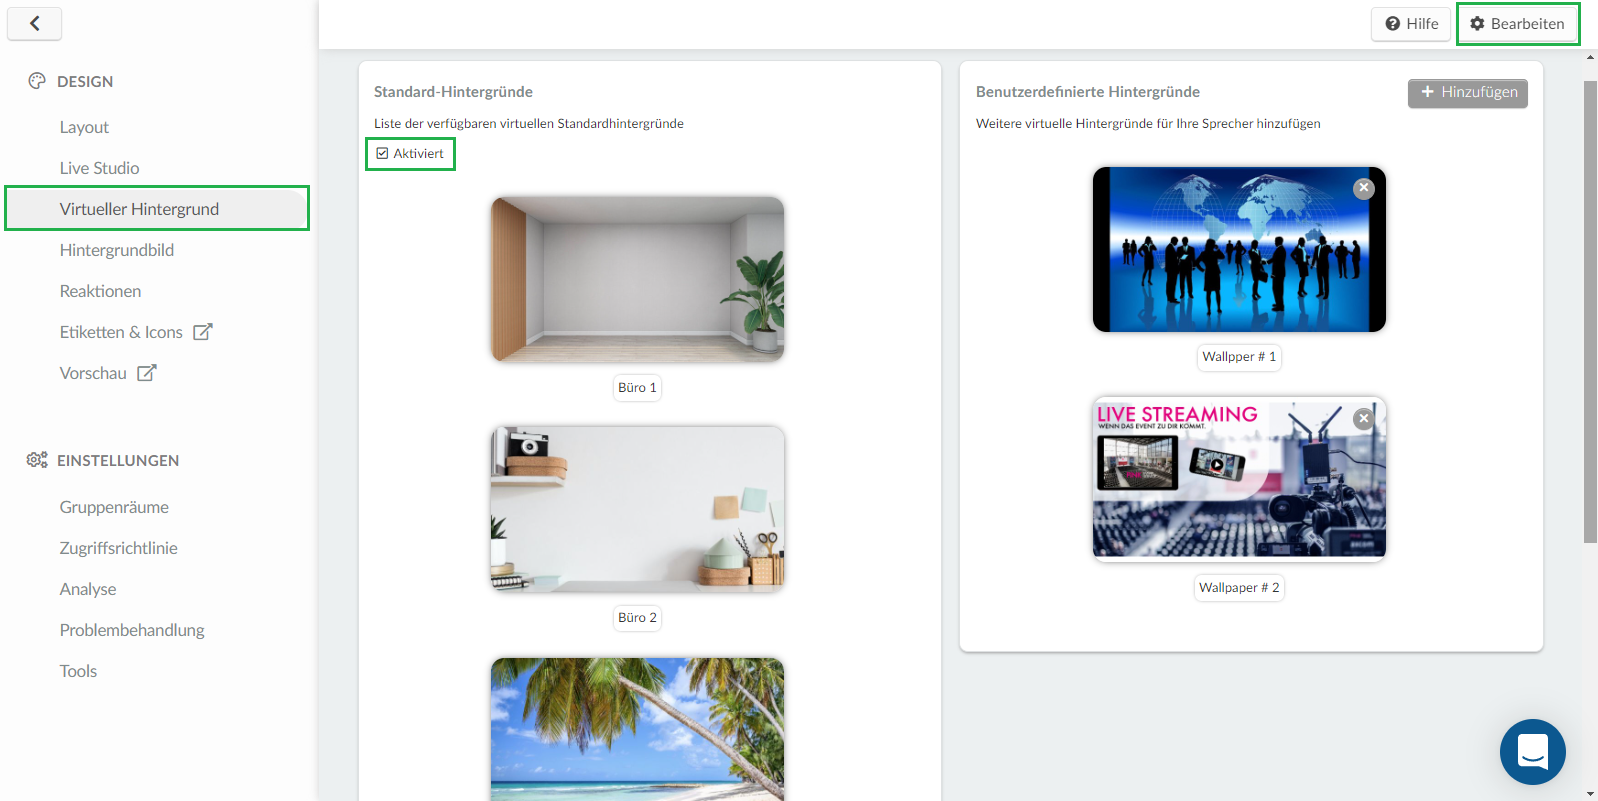Go to Problembehandlung
The image size is (1598, 801).
tap(132, 630)
